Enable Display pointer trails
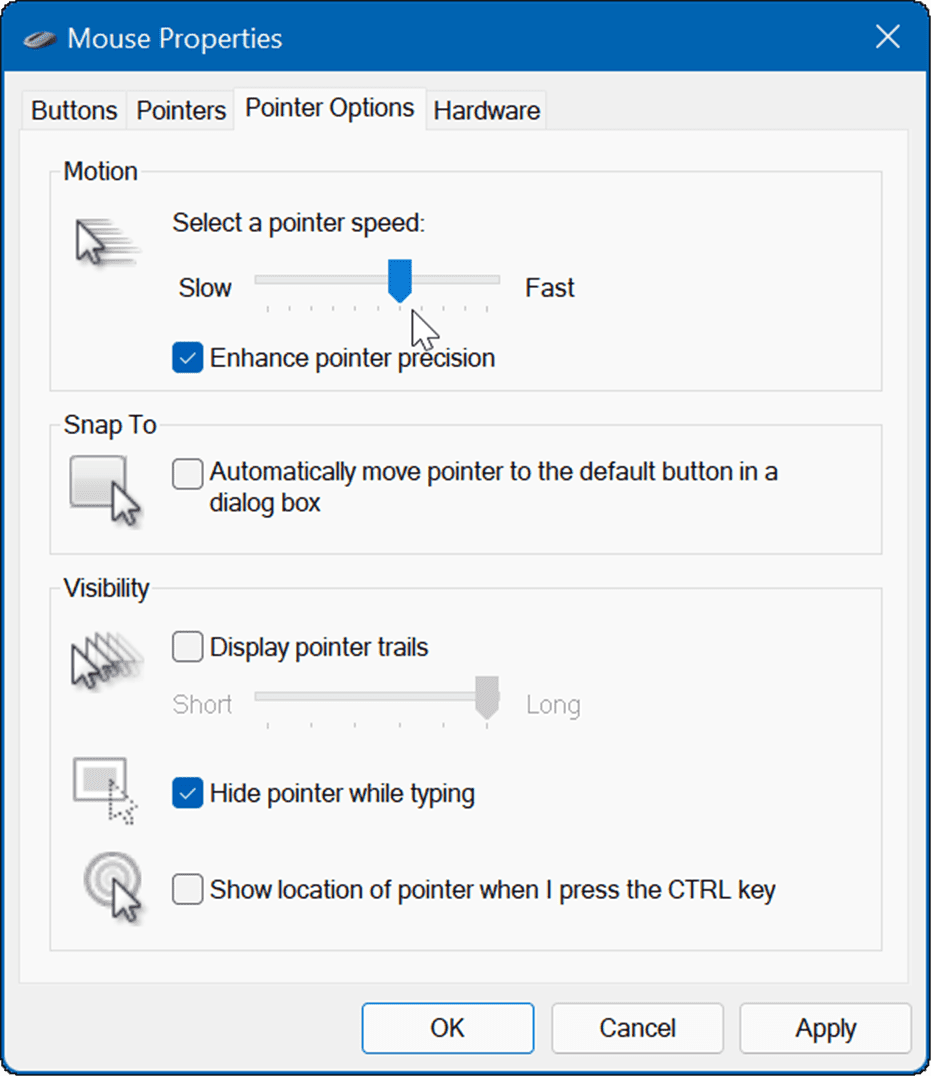The image size is (931, 1076). click(x=187, y=647)
